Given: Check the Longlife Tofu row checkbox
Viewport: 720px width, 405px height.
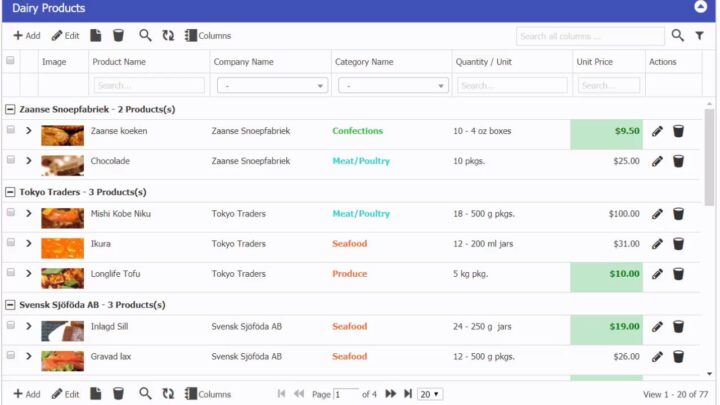Looking at the screenshot, I should click(x=11, y=272).
